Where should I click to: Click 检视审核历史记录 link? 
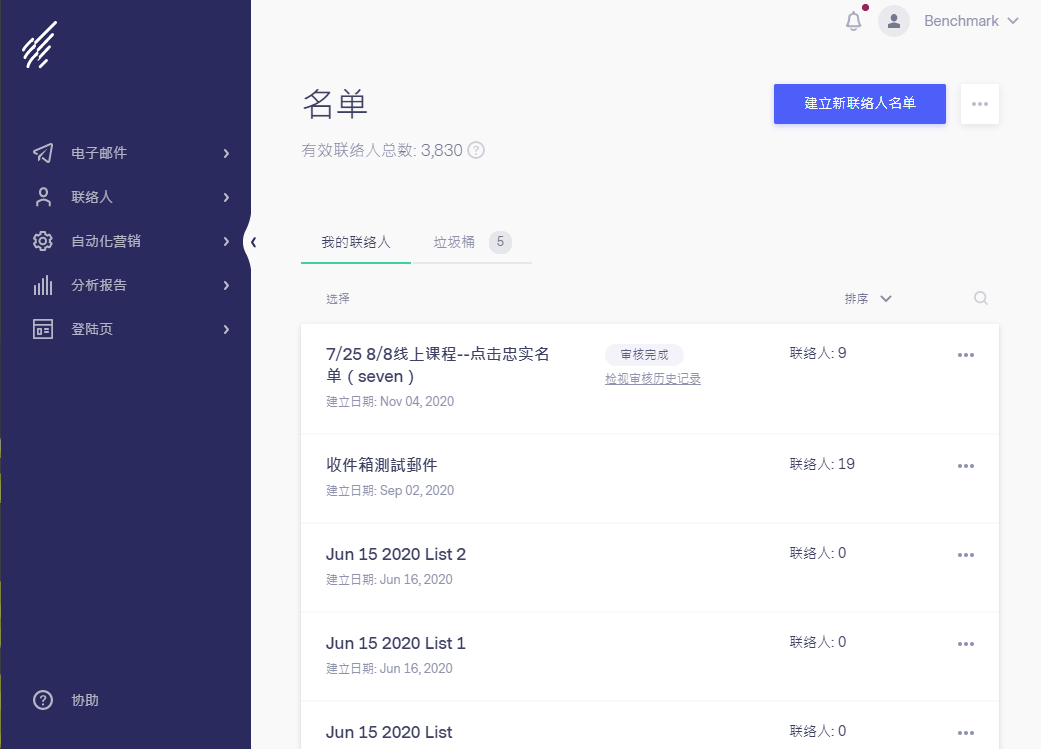[x=653, y=378]
